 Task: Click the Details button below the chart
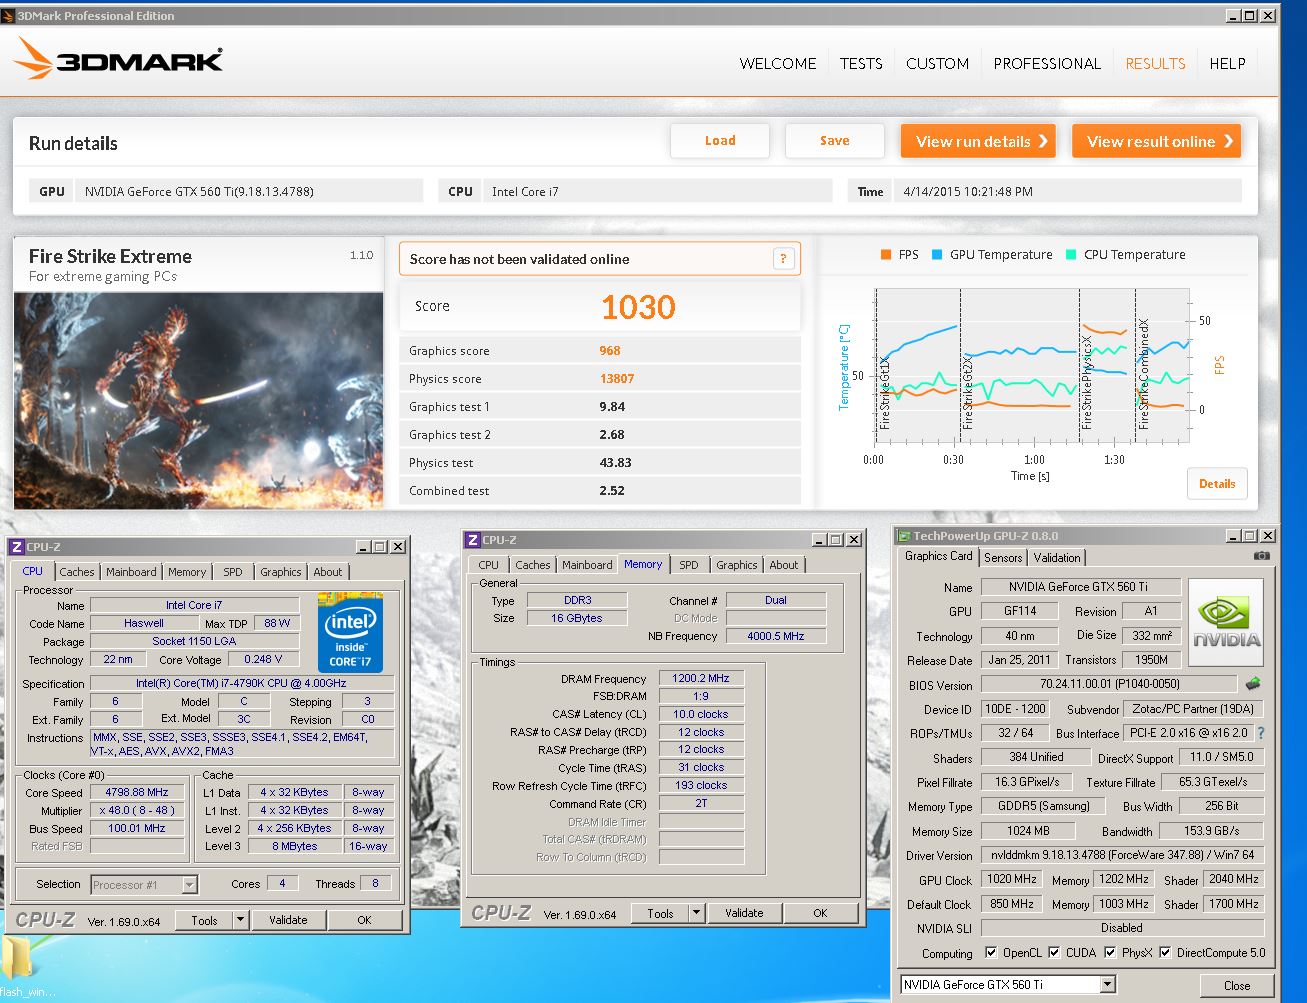point(1217,484)
